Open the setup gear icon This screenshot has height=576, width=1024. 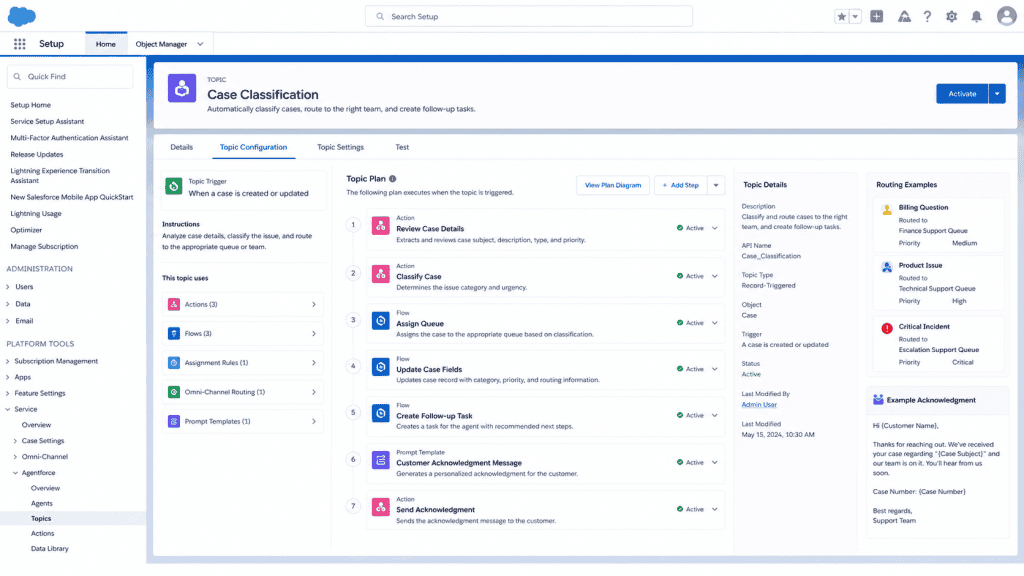952,17
